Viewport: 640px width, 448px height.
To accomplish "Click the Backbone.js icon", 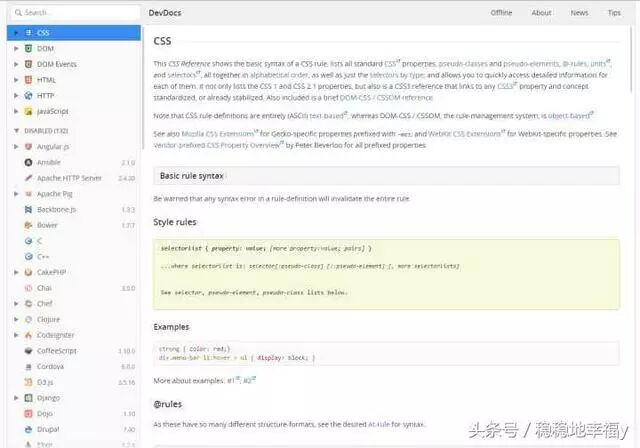I will 28,209.
